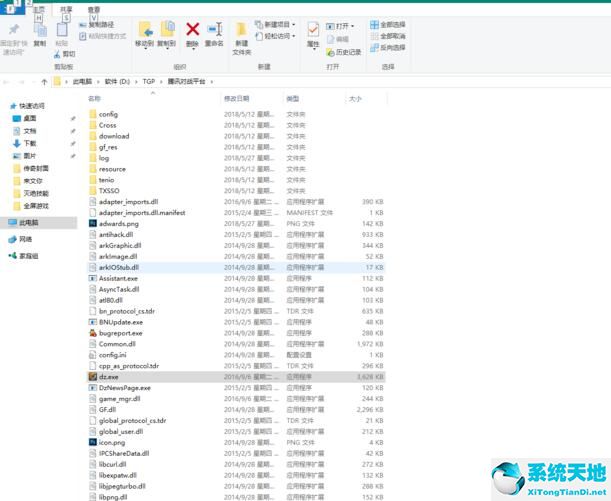Select the bugreport.exe file icon
611x501 pixels.
tap(92, 332)
